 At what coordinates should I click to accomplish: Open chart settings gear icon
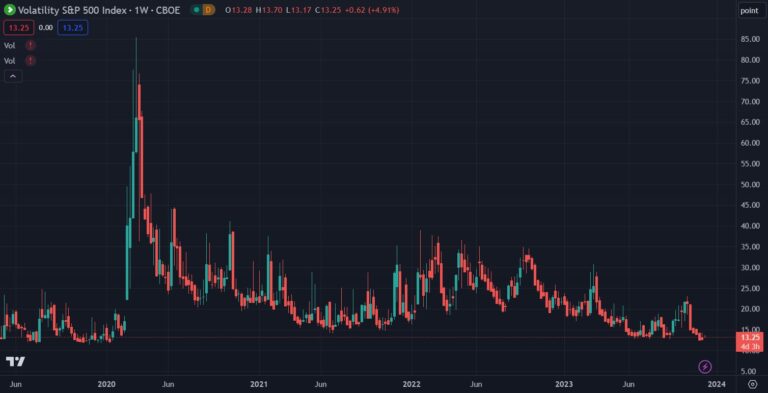pos(753,384)
